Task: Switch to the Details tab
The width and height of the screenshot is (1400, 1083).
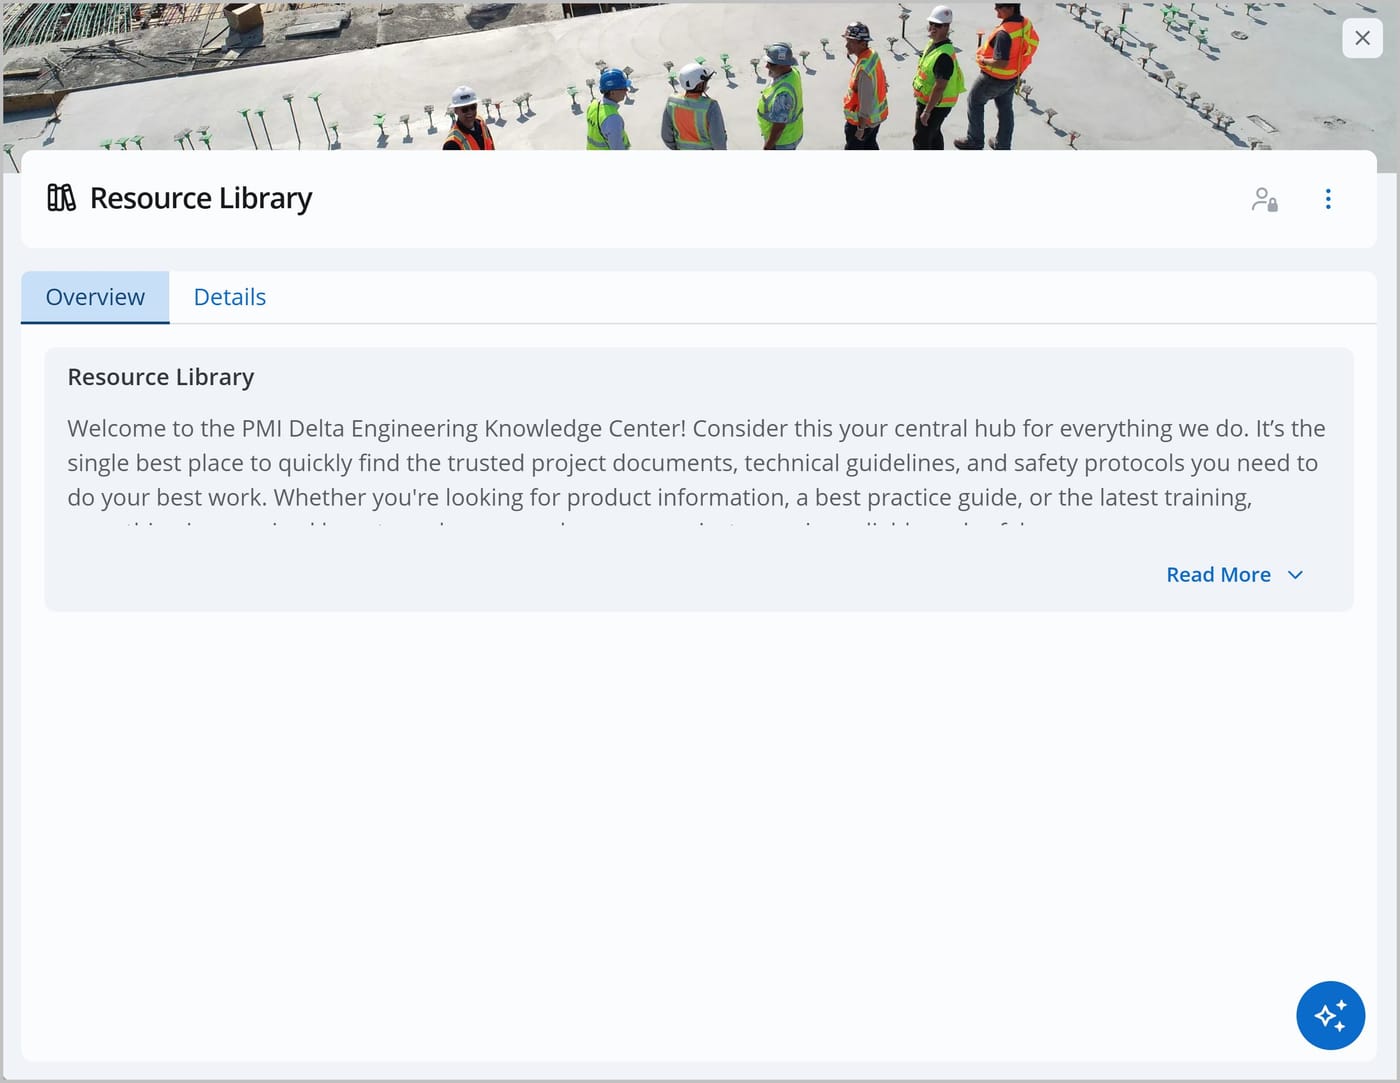Action: (x=229, y=297)
